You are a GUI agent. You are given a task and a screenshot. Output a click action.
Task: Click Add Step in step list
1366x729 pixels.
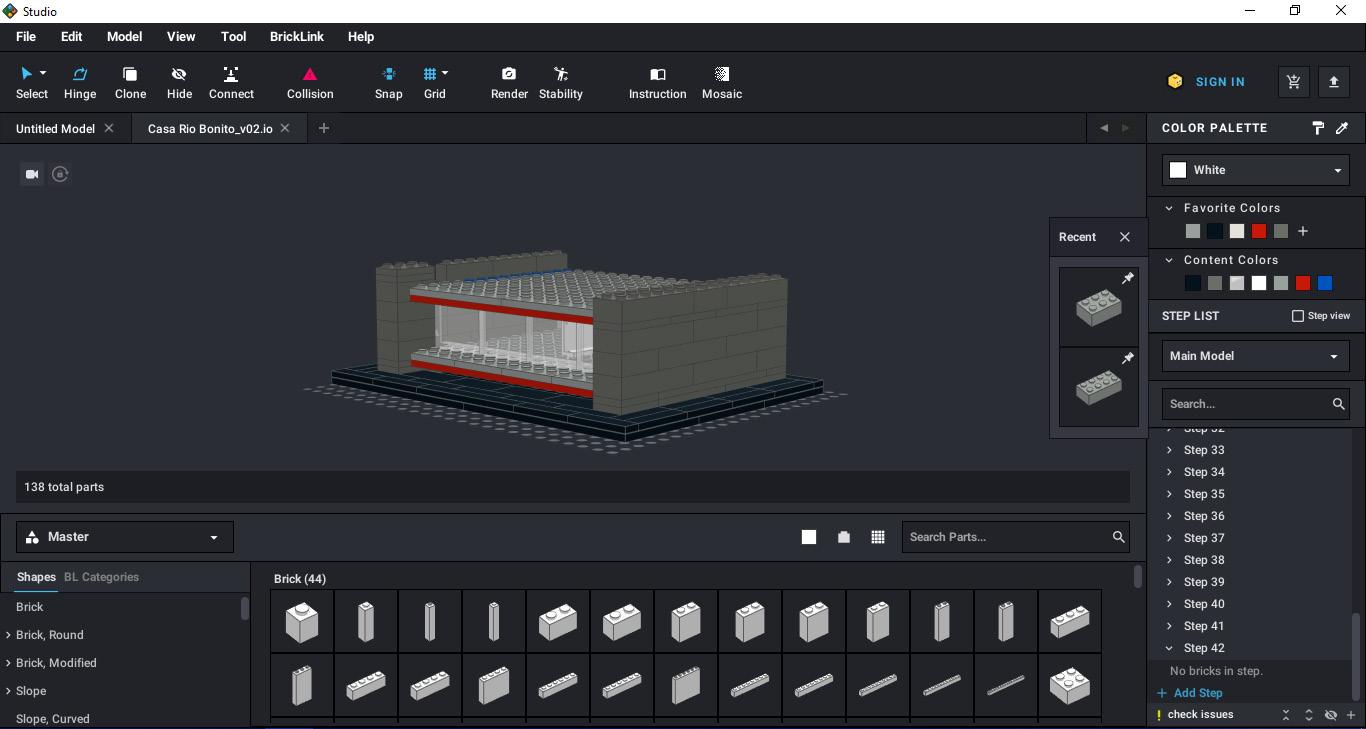point(1197,693)
